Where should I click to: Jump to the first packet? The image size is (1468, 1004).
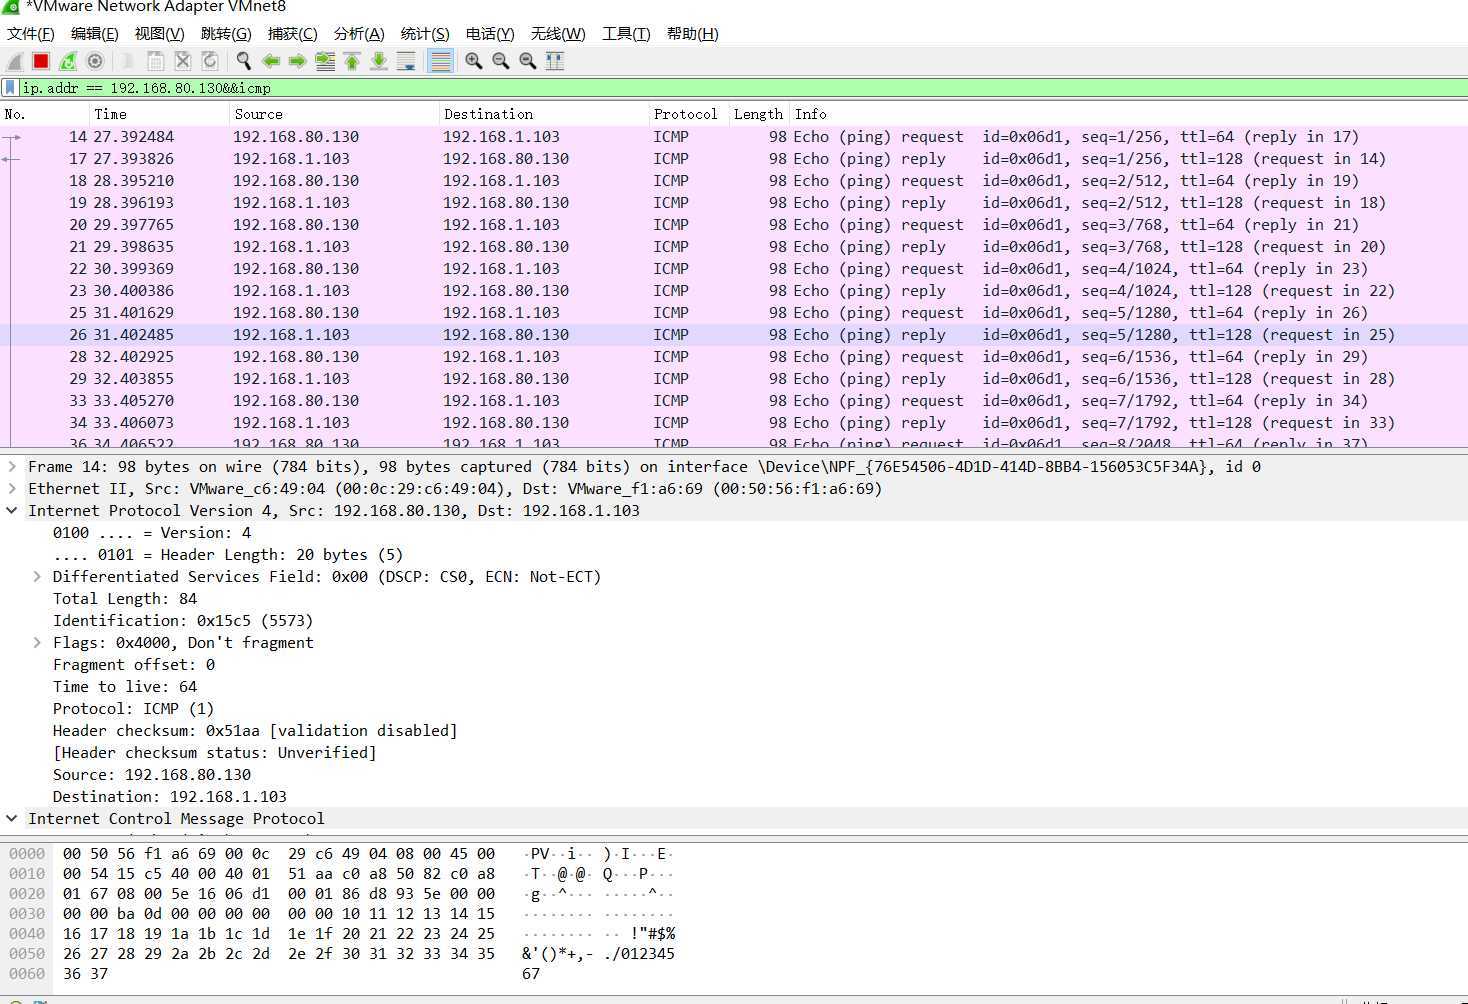coord(352,61)
